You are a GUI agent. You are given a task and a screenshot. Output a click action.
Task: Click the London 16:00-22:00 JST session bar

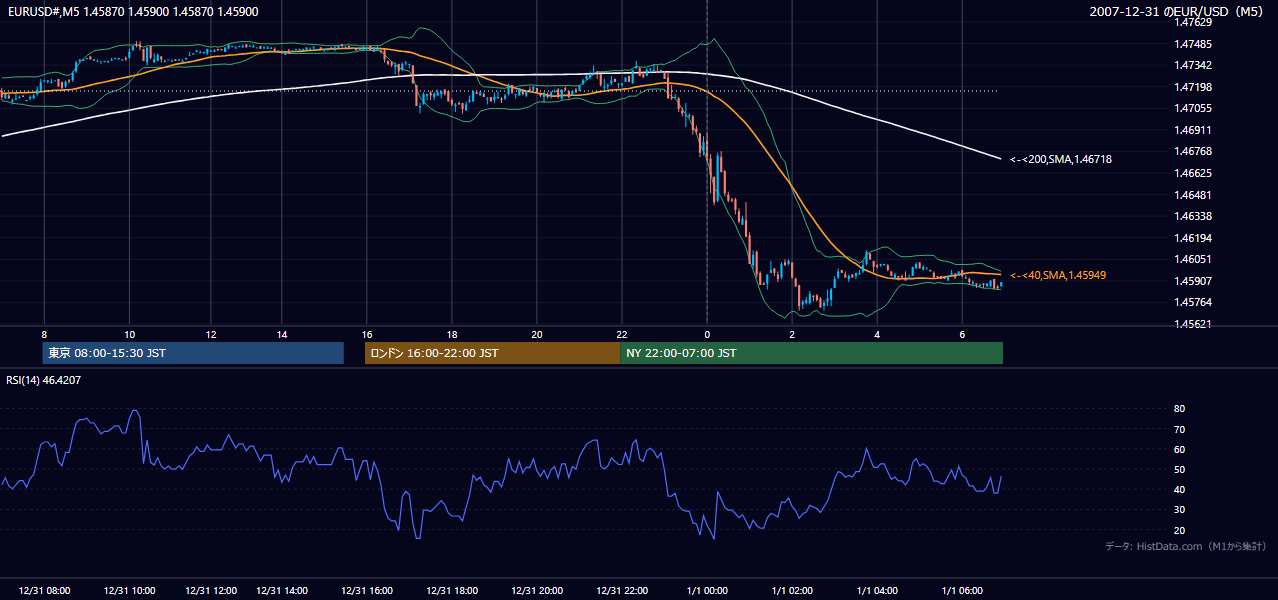[x=492, y=353]
